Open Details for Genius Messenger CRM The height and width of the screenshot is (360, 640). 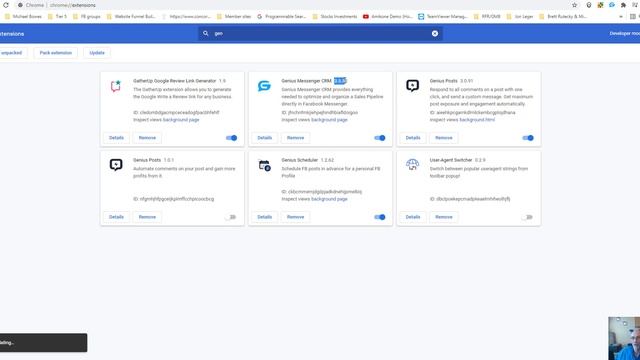tap(264, 138)
